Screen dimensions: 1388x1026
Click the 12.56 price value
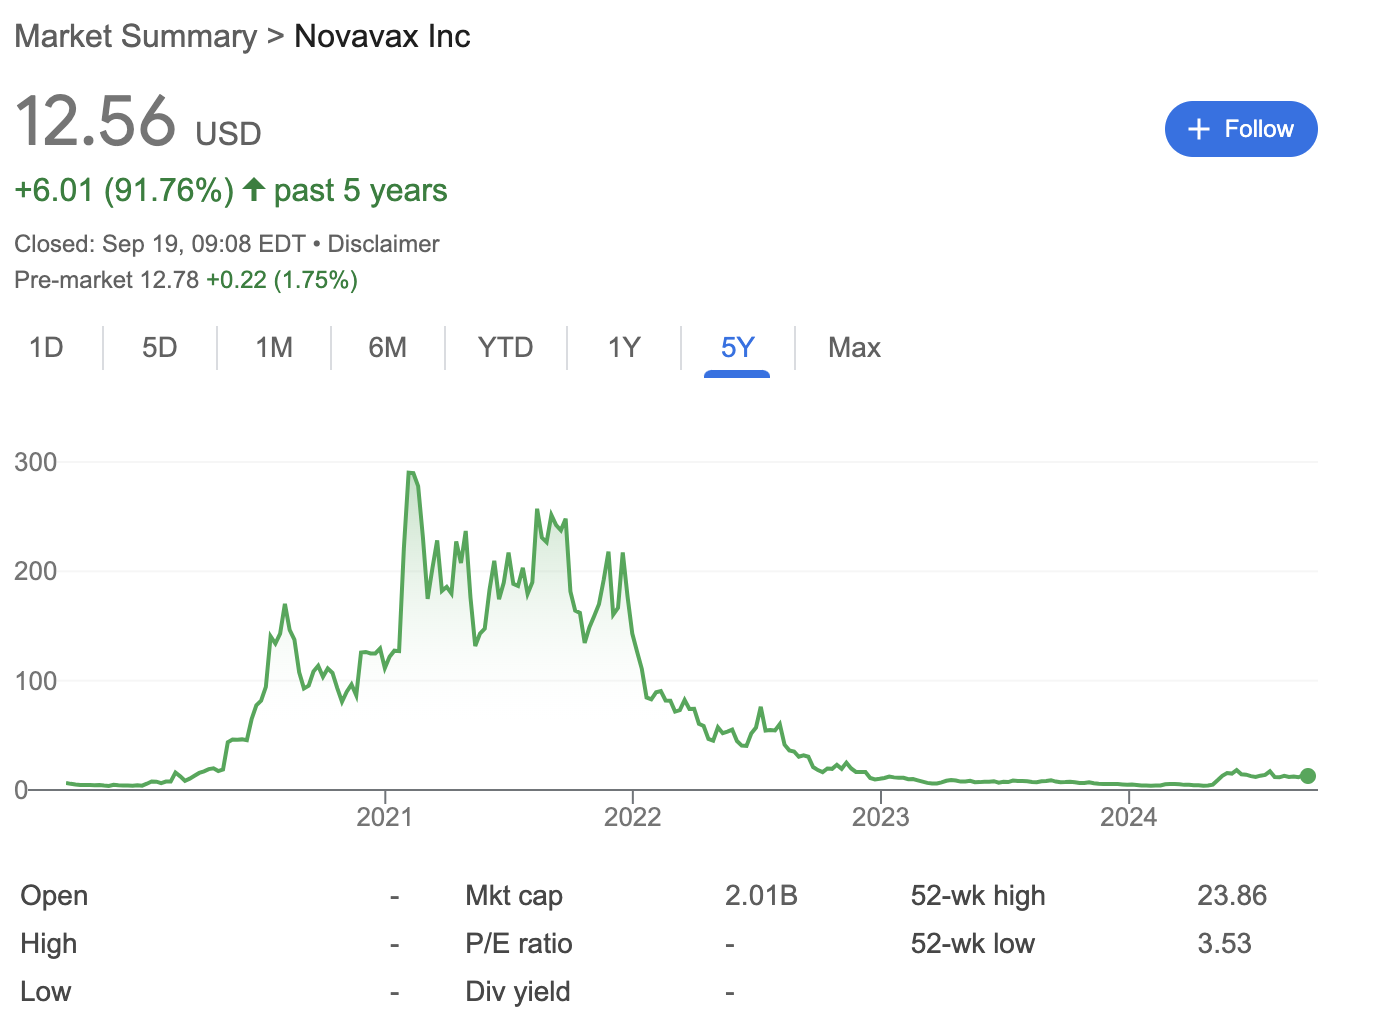point(96,121)
